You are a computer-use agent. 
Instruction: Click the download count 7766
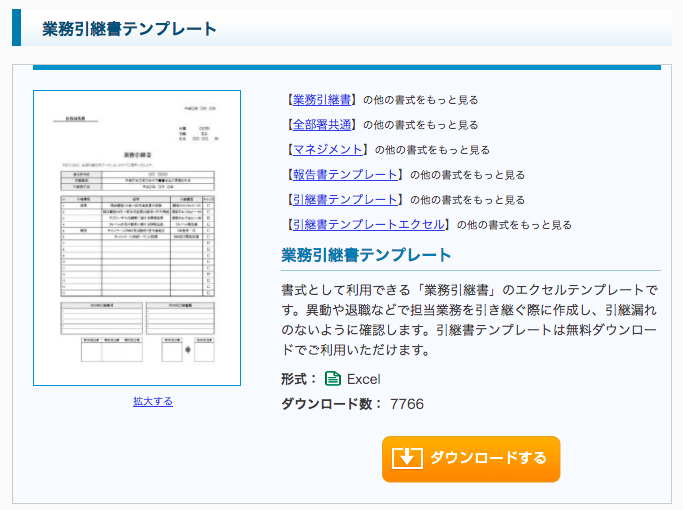pyautogui.click(x=407, y=404)
